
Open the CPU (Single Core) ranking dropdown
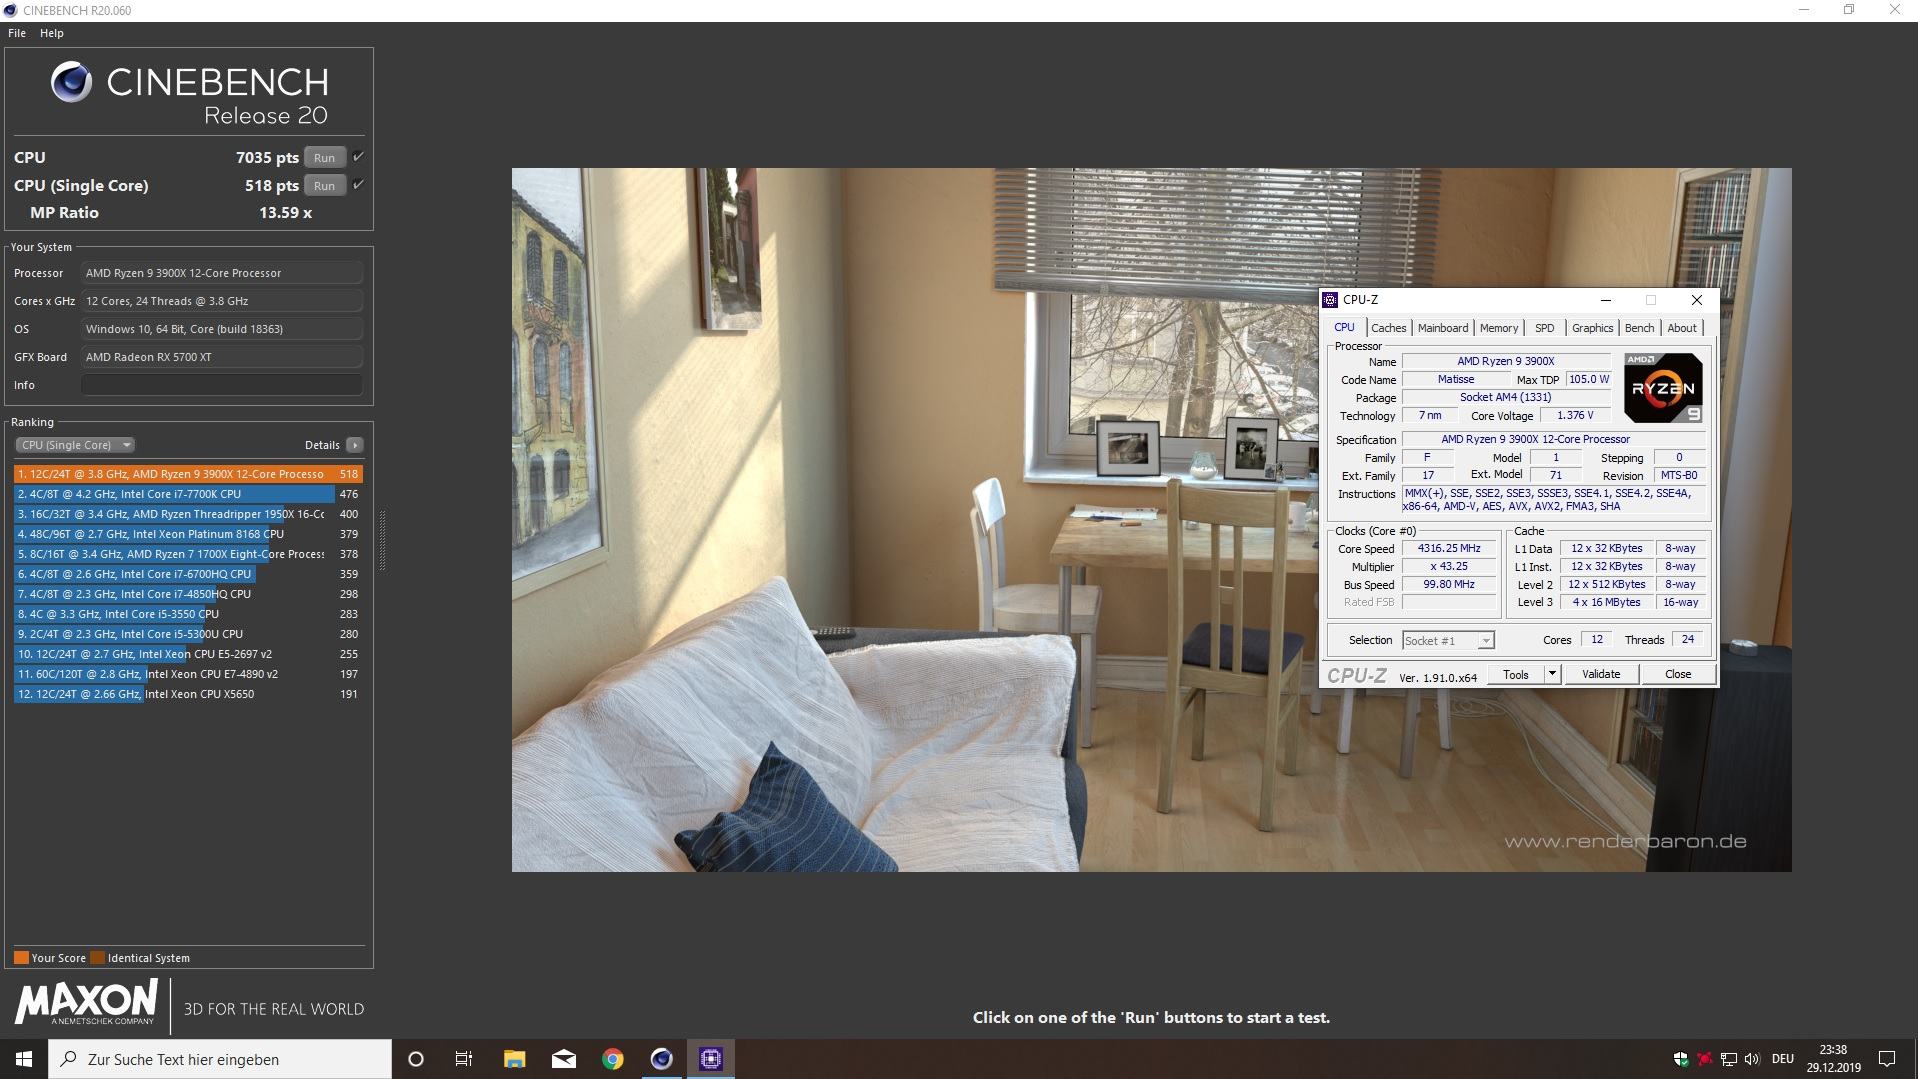pyautogui.click(x=75, y=445)
